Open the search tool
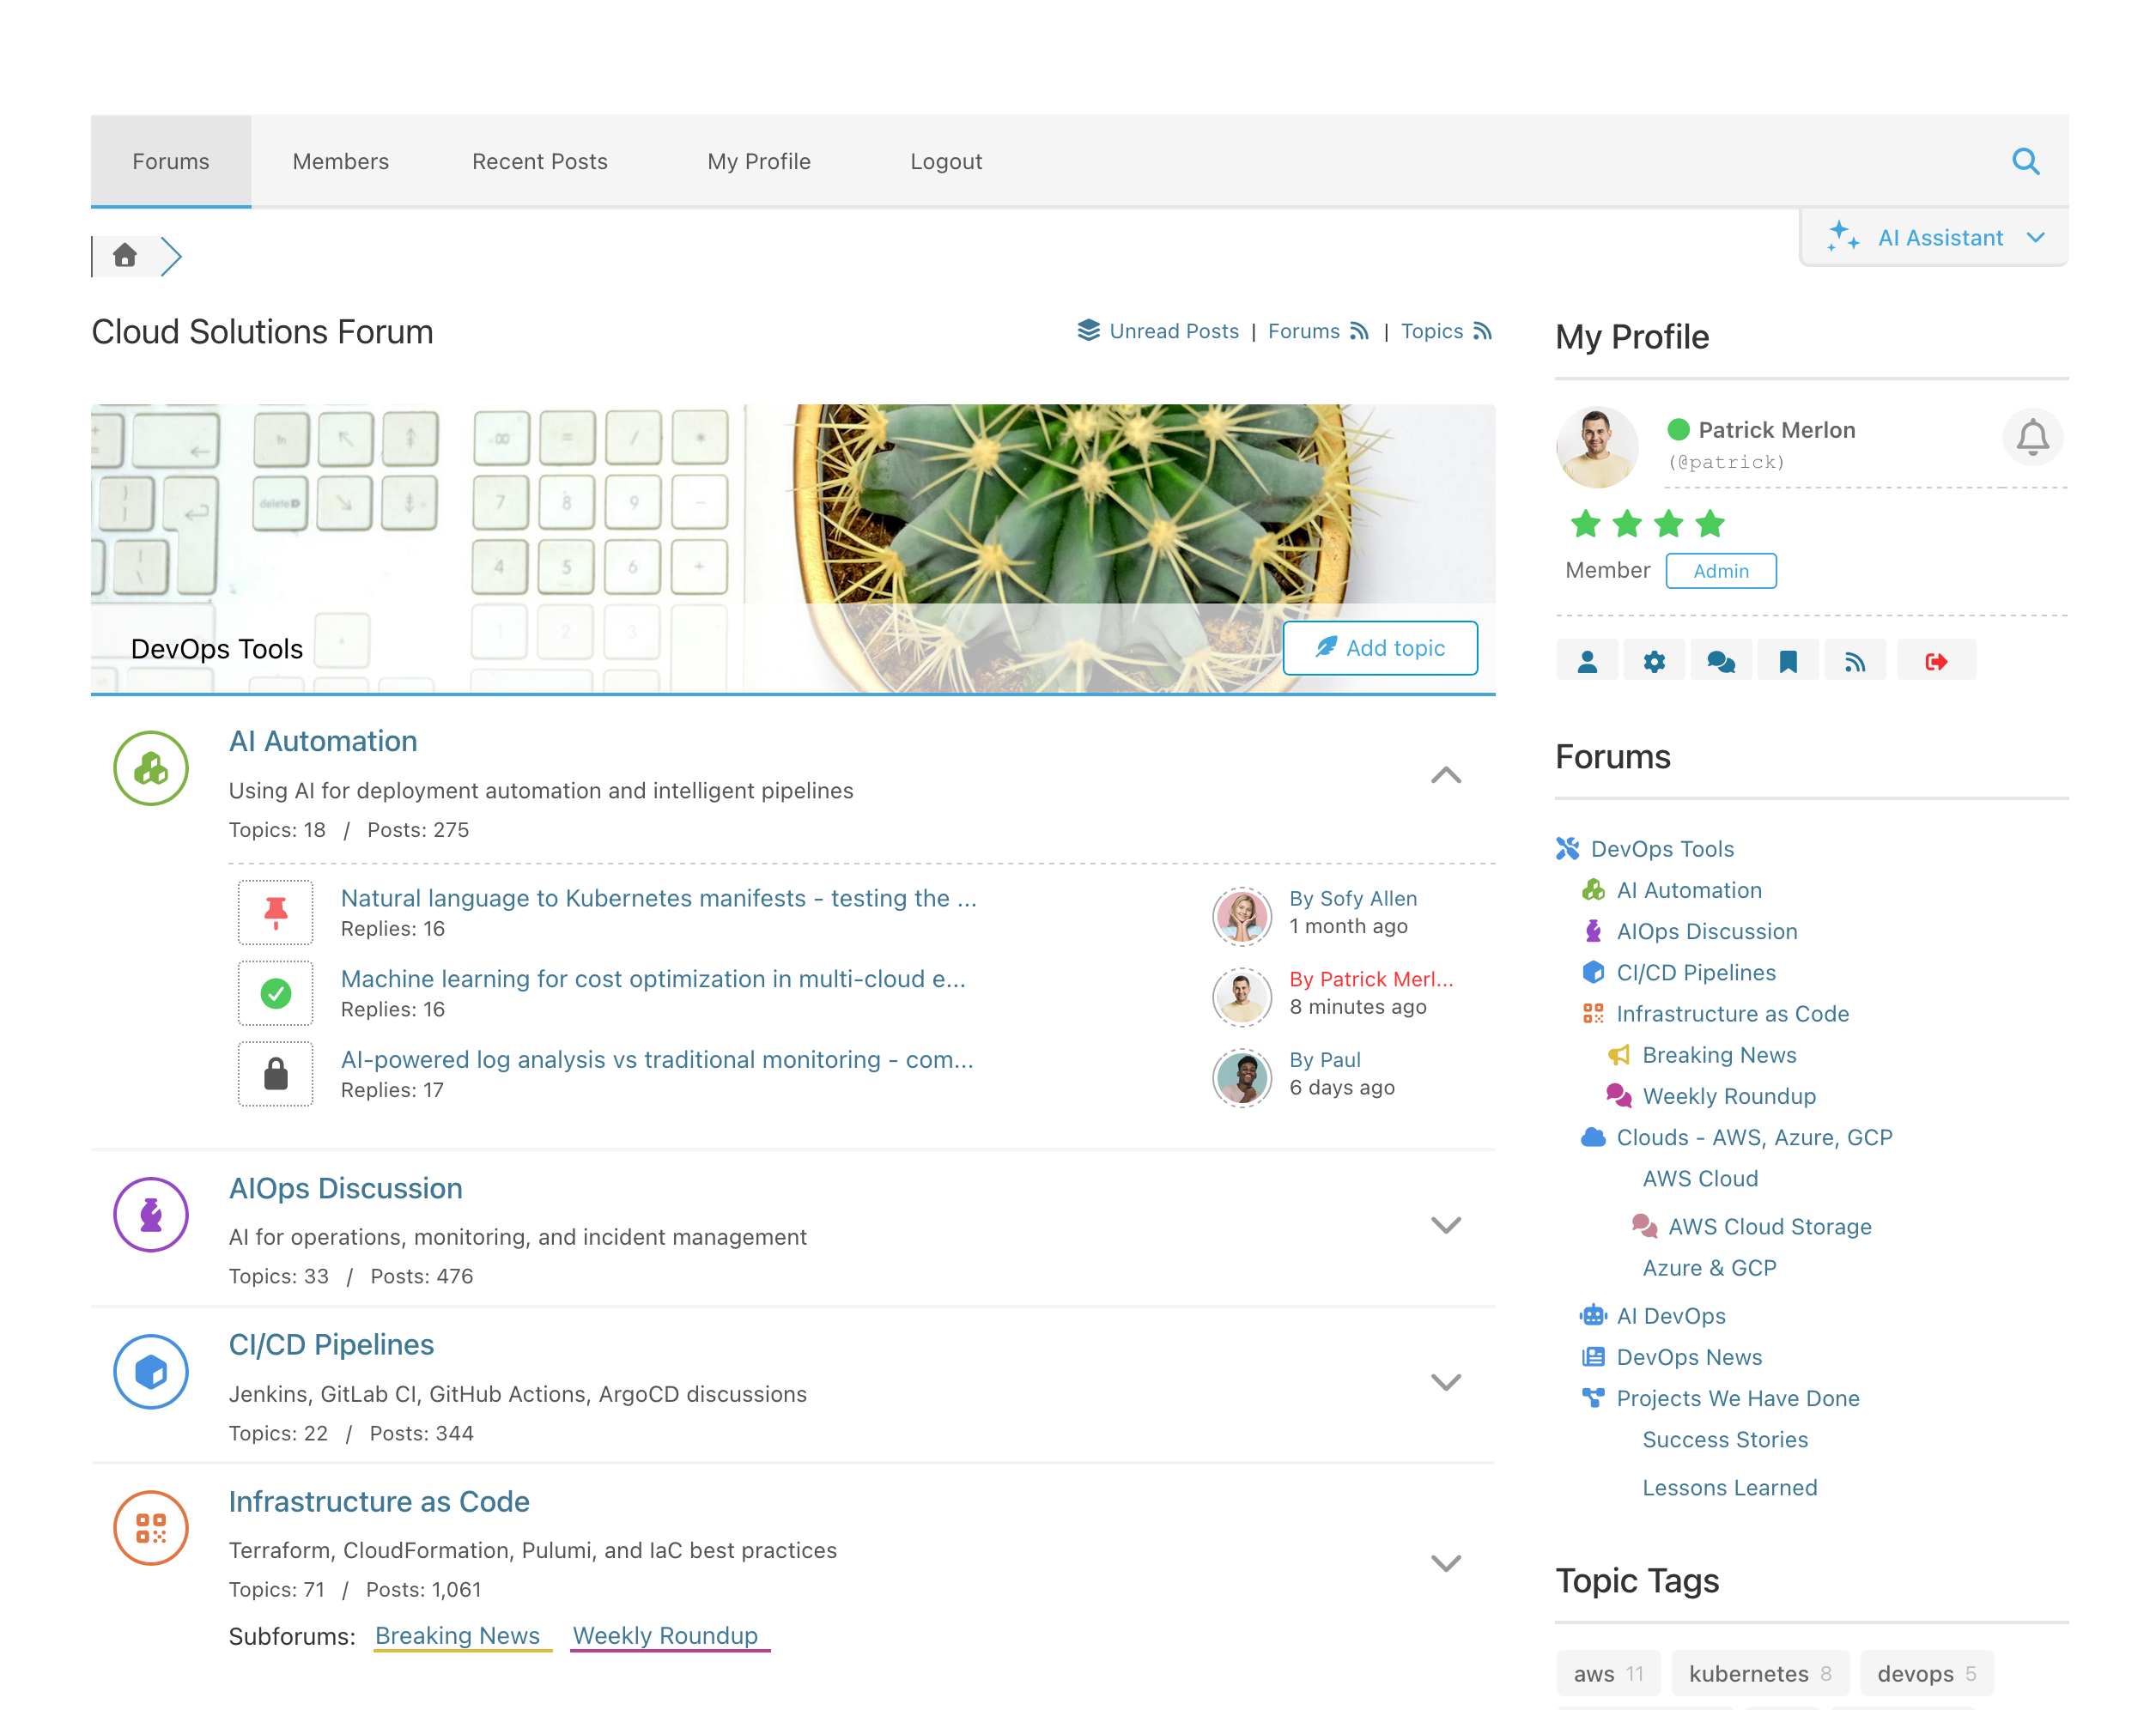 (x=2026, y=161)
